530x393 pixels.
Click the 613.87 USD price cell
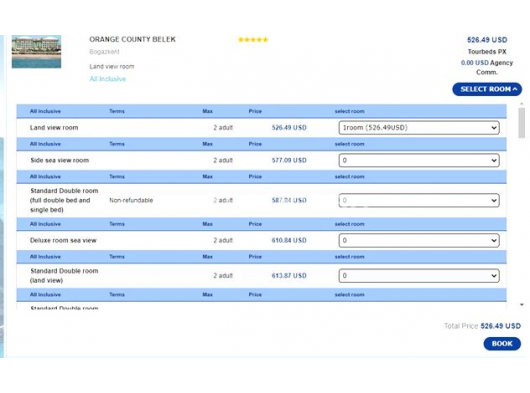289,276
